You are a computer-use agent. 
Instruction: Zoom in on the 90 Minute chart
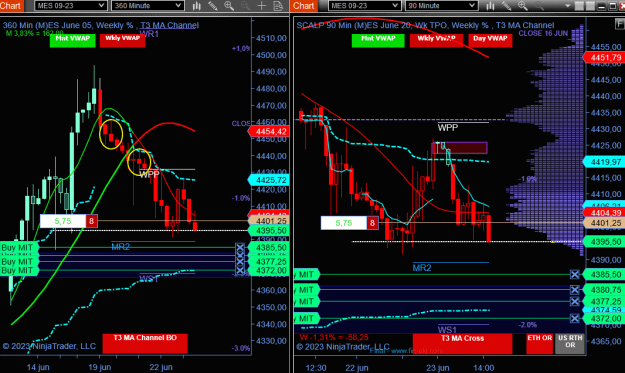[523, 6]
